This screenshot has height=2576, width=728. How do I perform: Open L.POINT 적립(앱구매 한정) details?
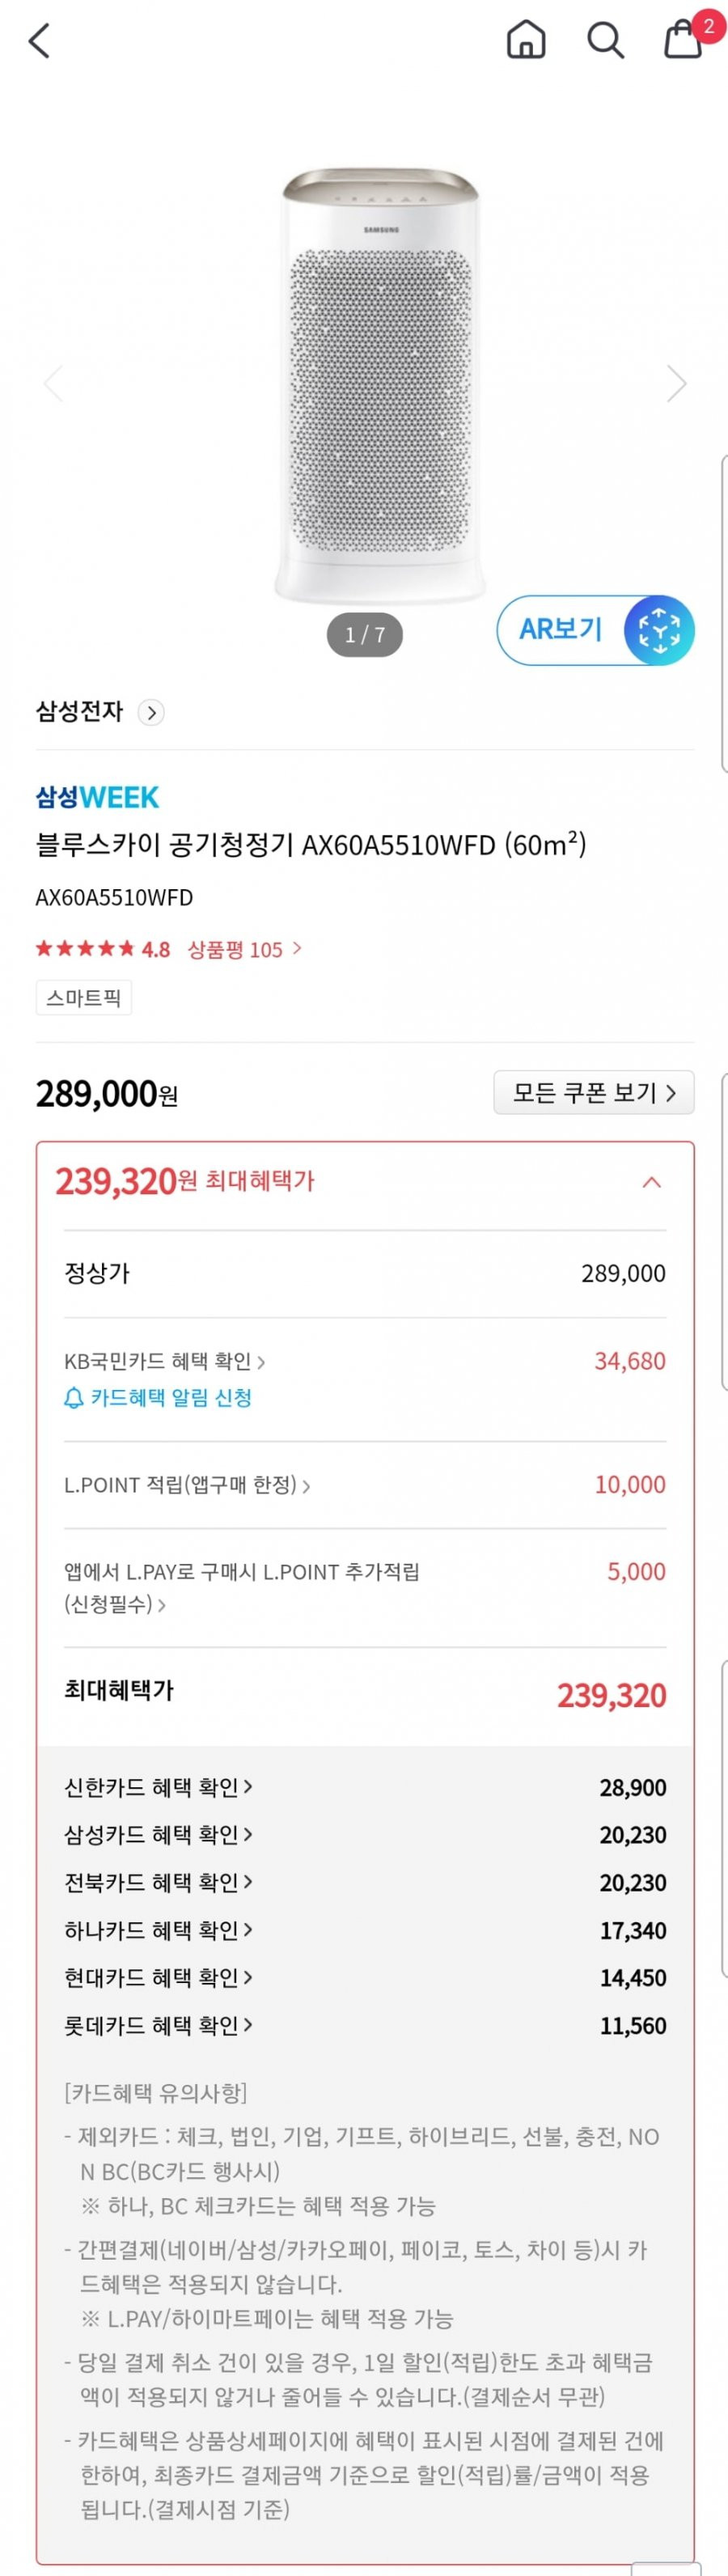[x=187, y=1485]
